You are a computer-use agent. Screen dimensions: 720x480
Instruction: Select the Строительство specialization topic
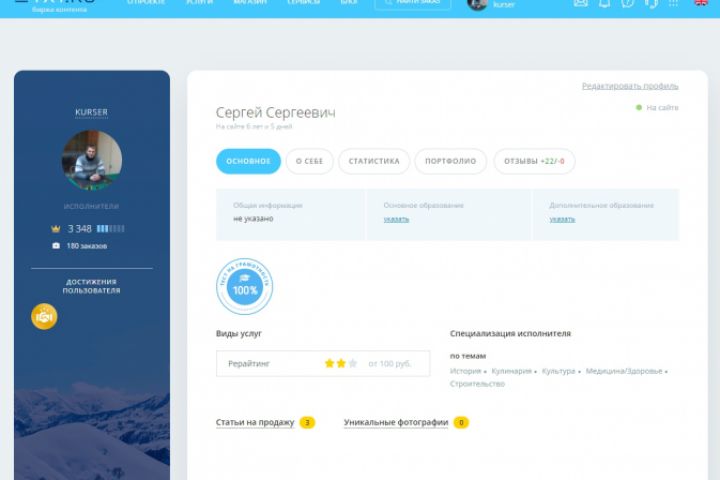click(477, 384)
